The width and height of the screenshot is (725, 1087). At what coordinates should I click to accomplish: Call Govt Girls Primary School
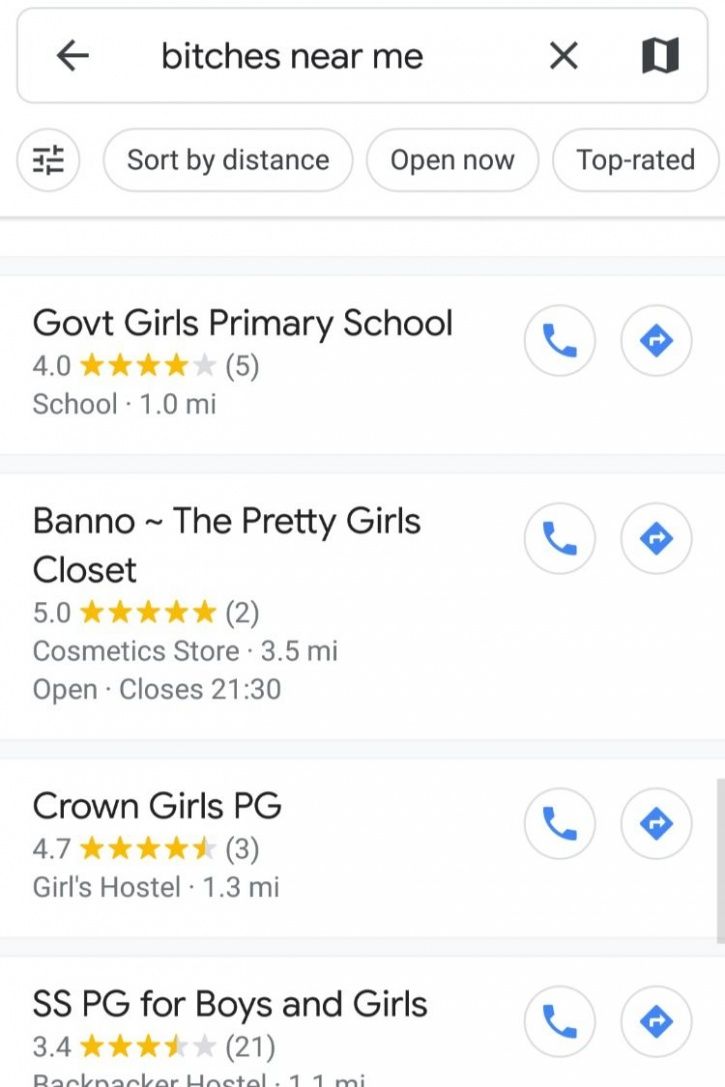tap(559, 340)
